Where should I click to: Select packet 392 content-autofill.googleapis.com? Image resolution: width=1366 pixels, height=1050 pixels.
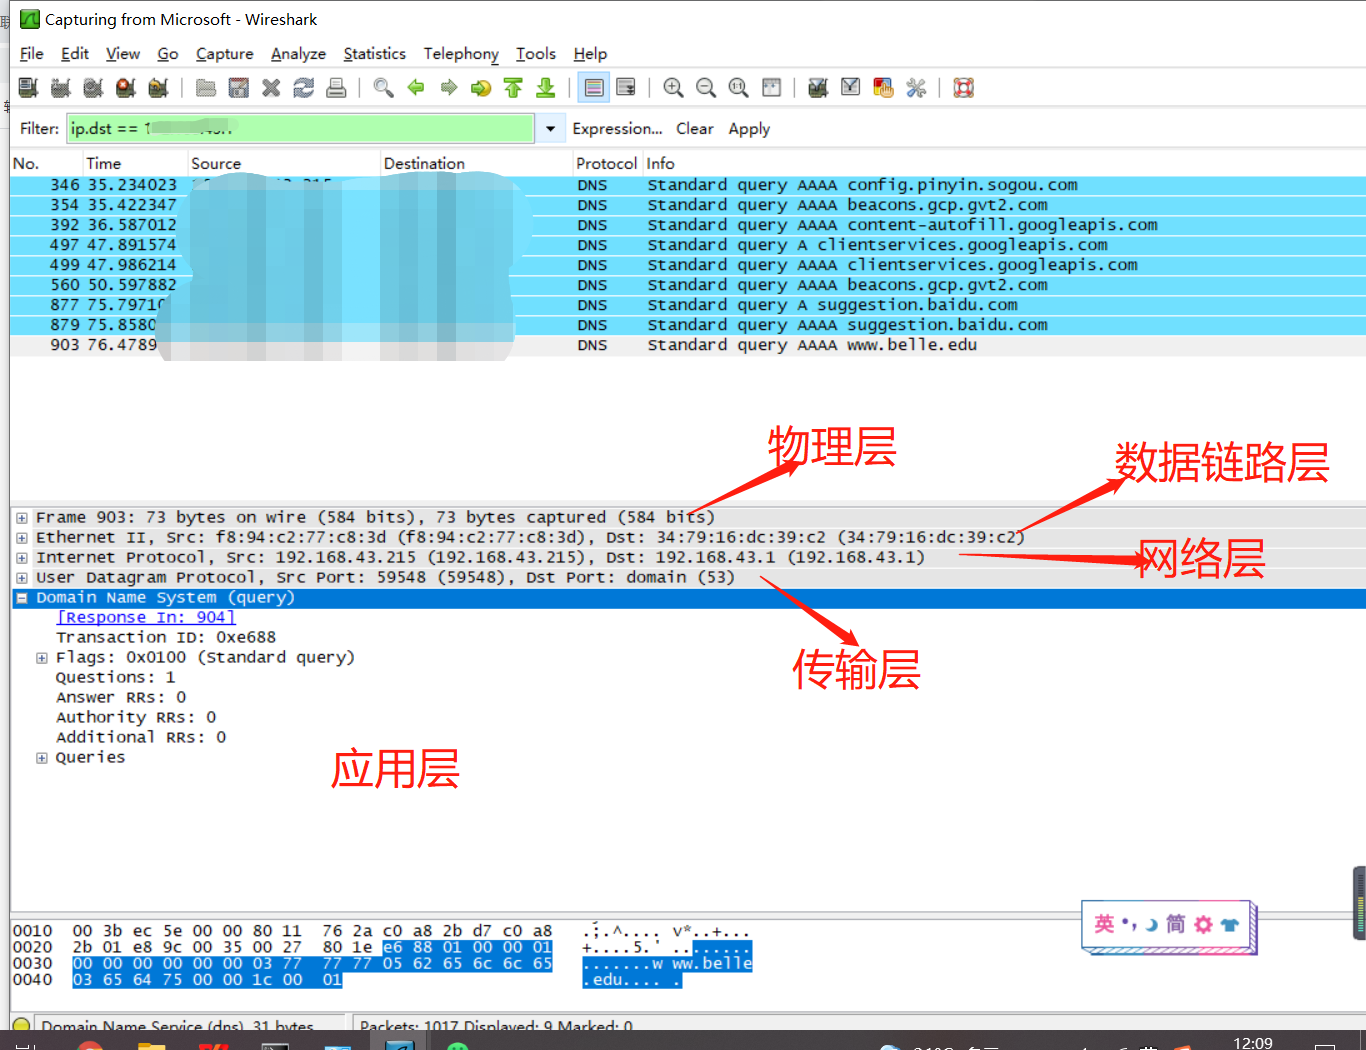click(688, 225)
